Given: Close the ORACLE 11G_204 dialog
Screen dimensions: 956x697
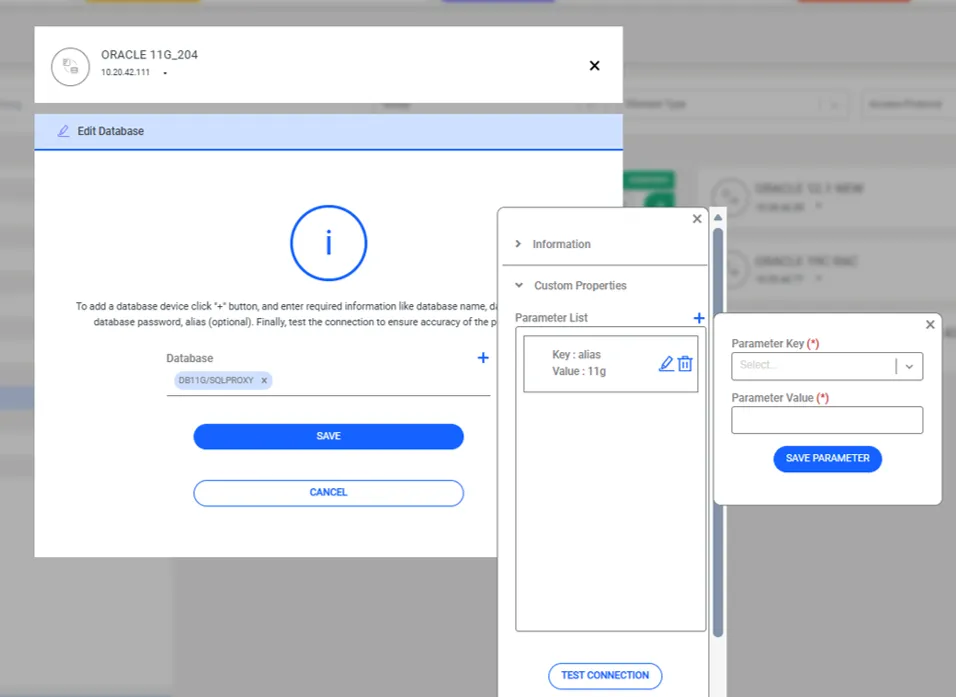Looking at the screenshot, I should (x=594, y=65).
